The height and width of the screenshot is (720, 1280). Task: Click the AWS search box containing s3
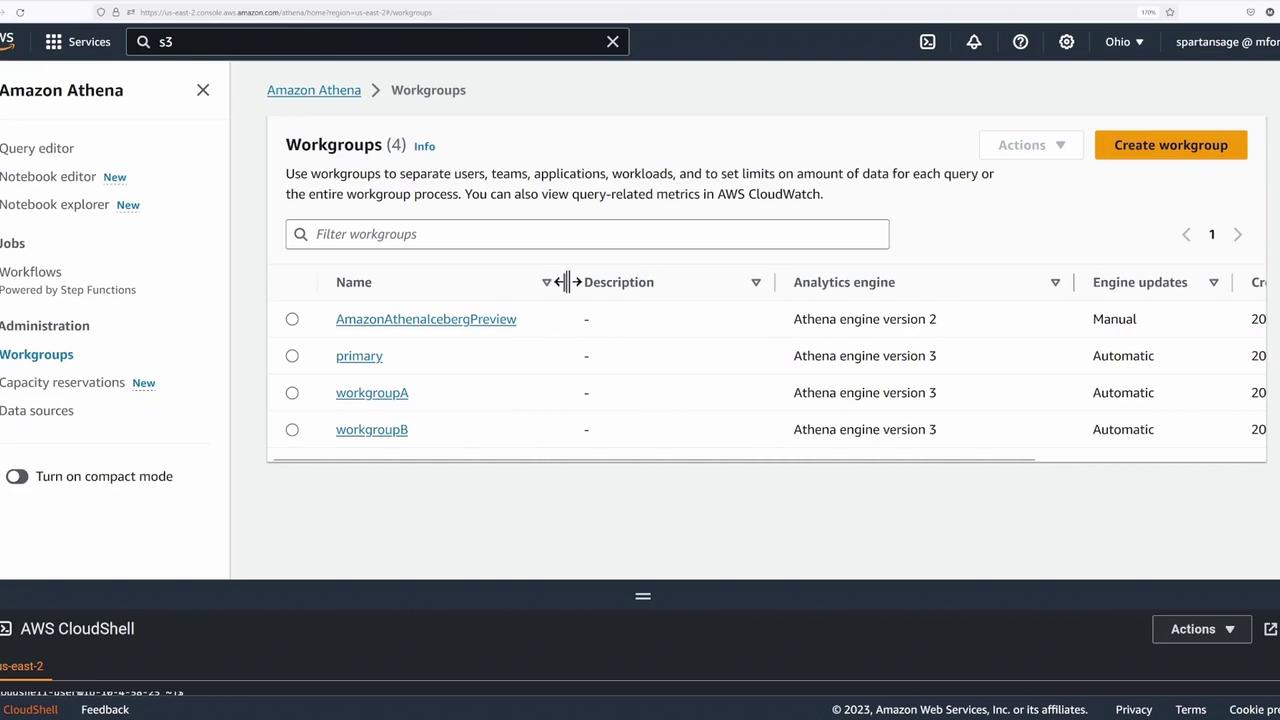[x=378, y=42]
